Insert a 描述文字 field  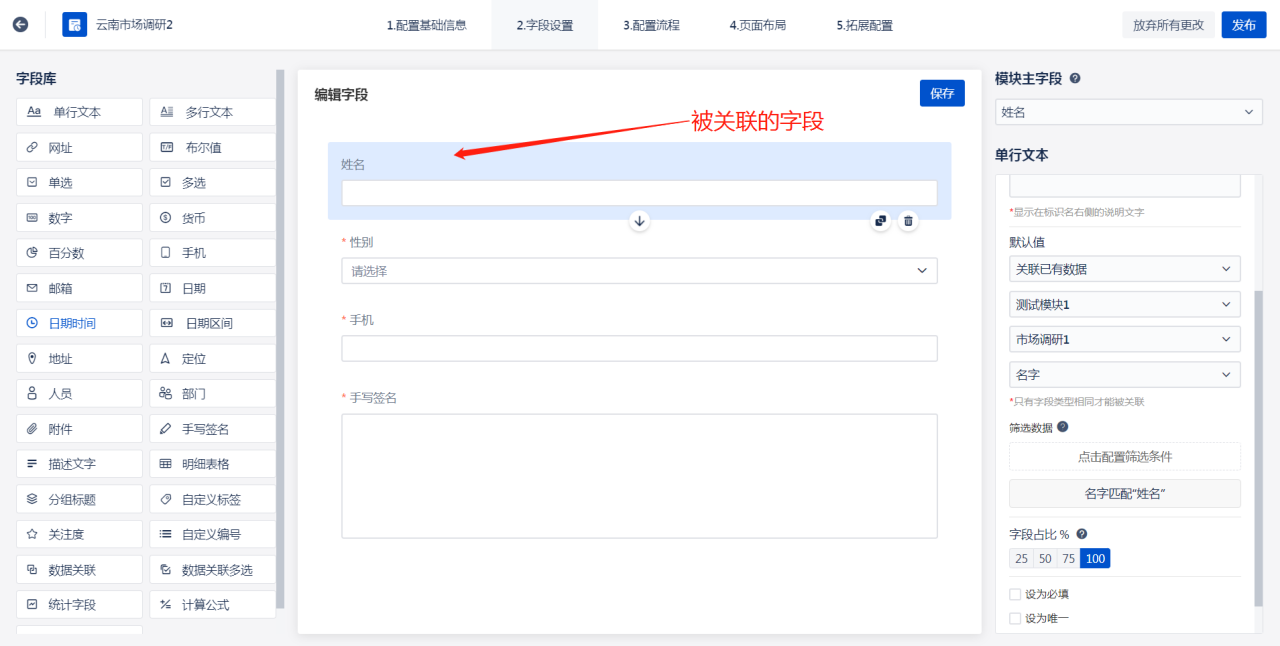pyautogui.click(x=80, y=464)
